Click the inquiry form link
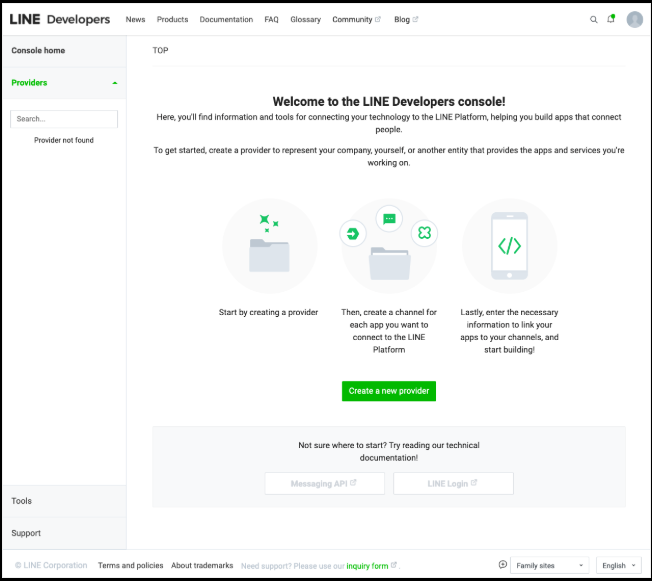 point(367,566)
